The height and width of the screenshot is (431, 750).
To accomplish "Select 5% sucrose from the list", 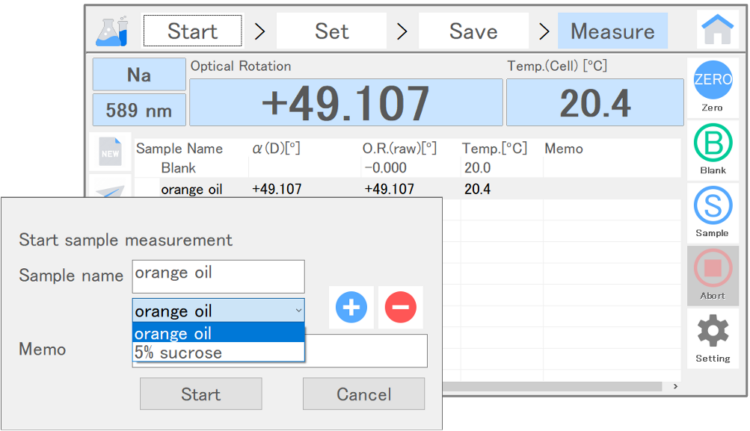I will [x=218, y=352].
